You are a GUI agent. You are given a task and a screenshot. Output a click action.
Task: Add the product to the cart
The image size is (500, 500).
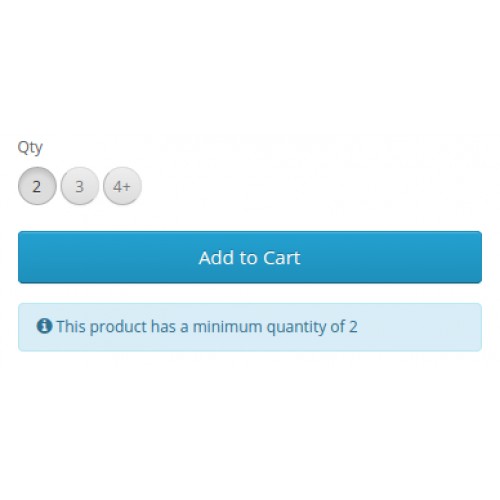pos(250,257)
